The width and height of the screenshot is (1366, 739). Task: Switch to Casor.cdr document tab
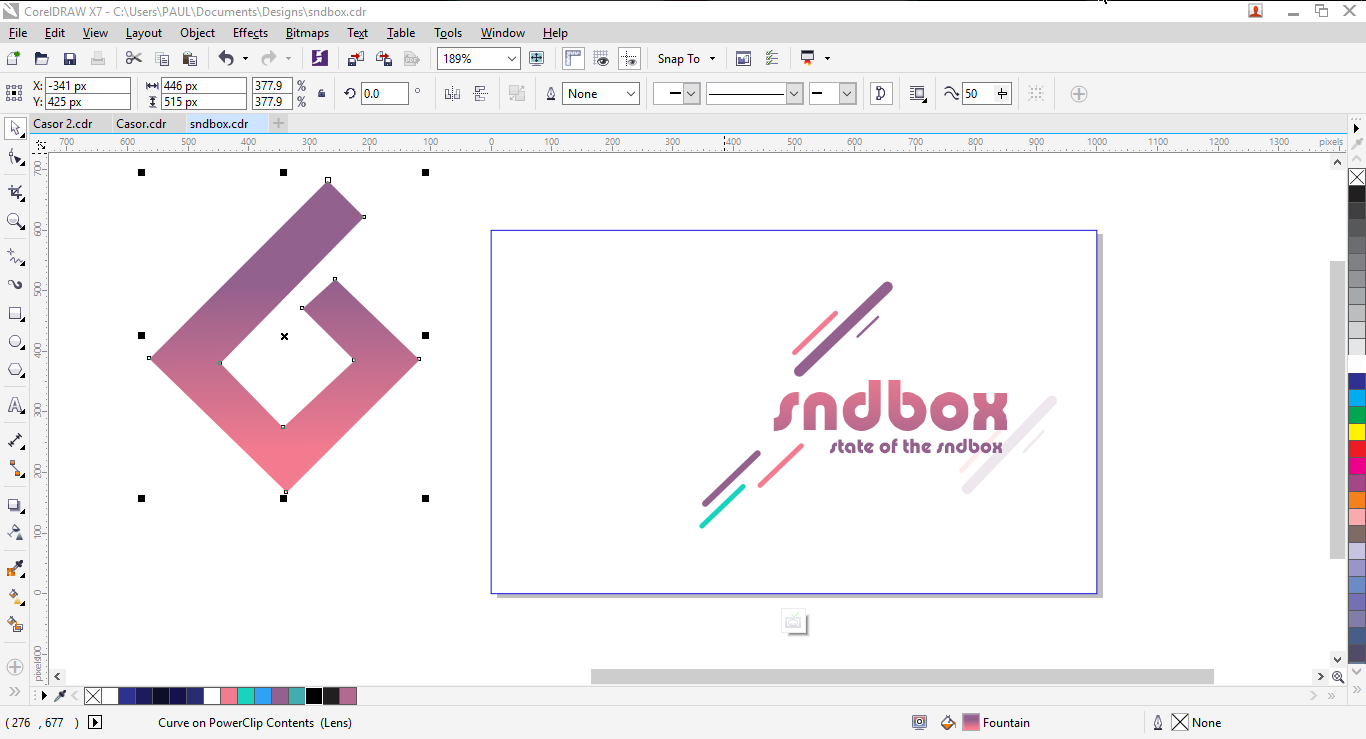(141, 124)
